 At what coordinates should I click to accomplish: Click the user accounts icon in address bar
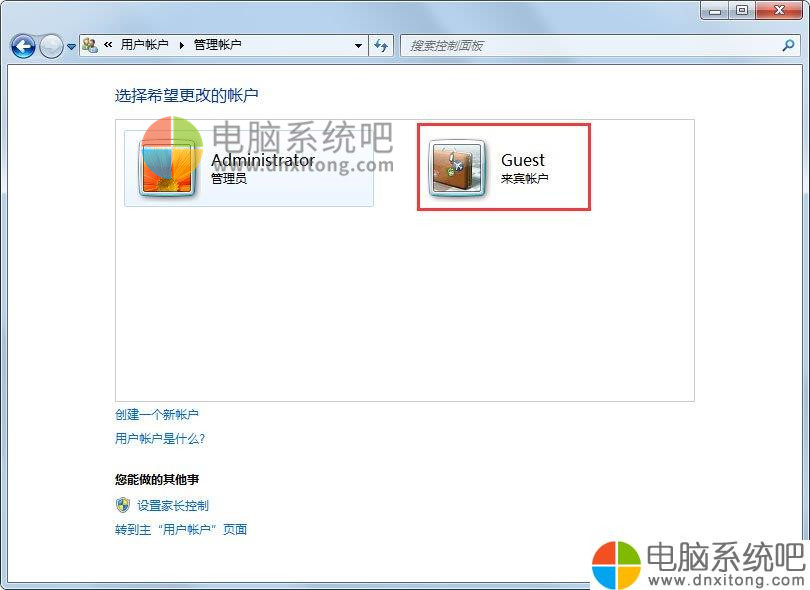click(90, 45)
